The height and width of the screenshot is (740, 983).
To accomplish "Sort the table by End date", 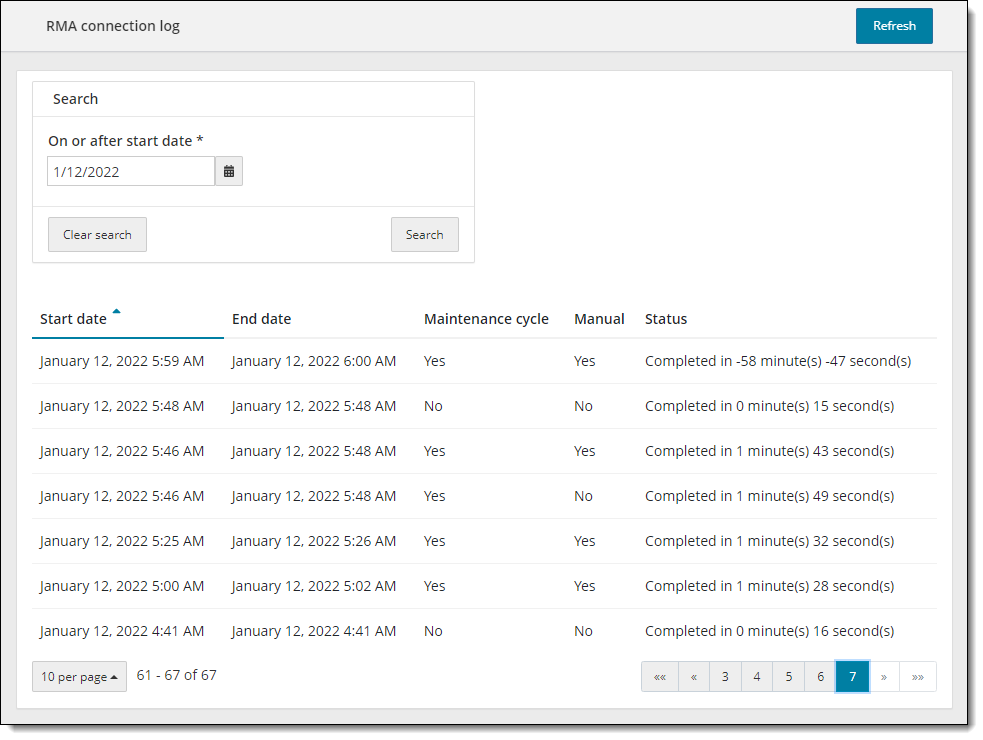I will (x=261, y=318).
